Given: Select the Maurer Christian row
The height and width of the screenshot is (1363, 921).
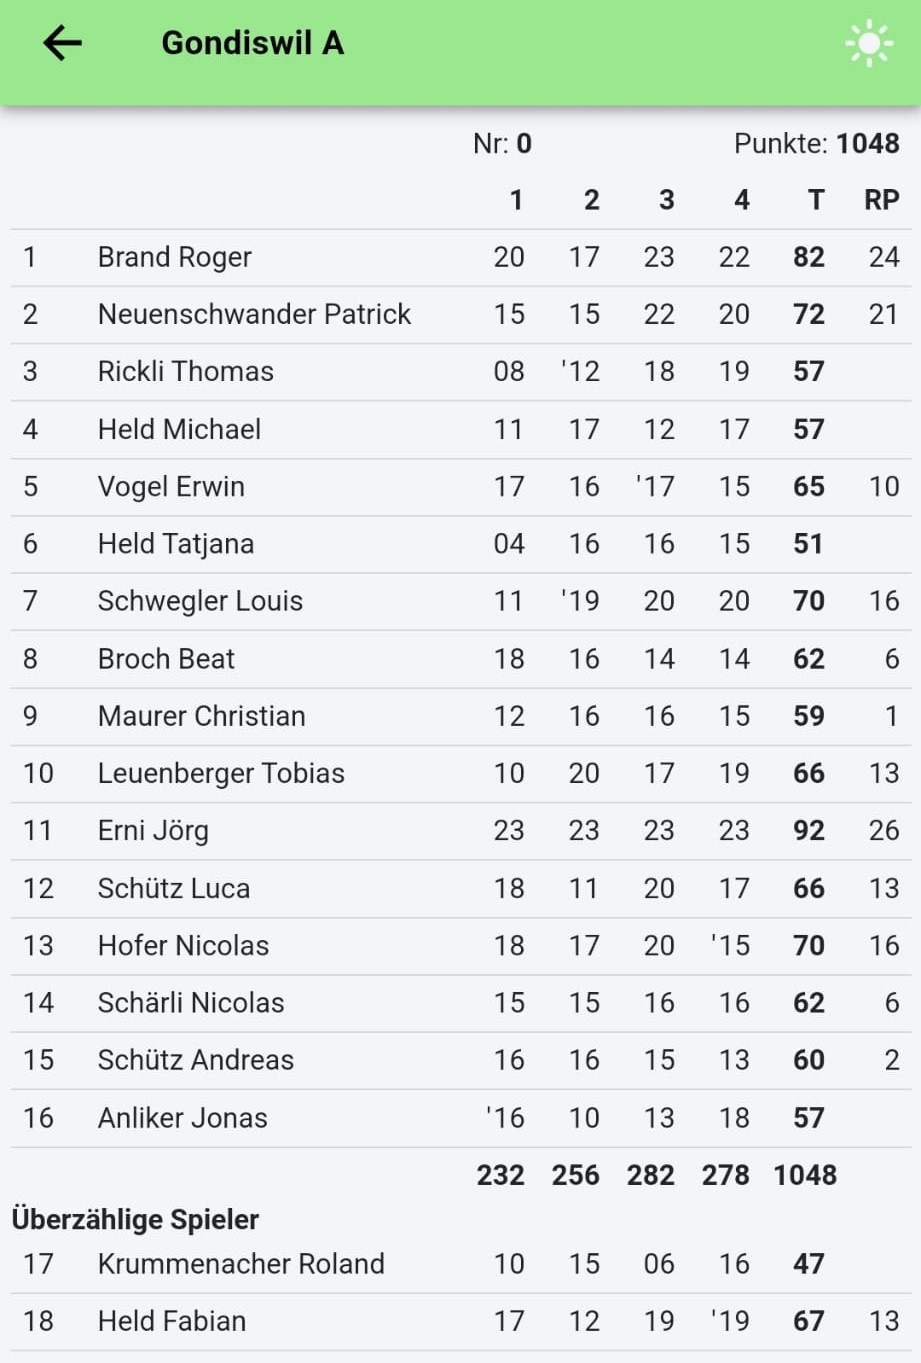Looking at the screenshot, I should click(201, 716).
